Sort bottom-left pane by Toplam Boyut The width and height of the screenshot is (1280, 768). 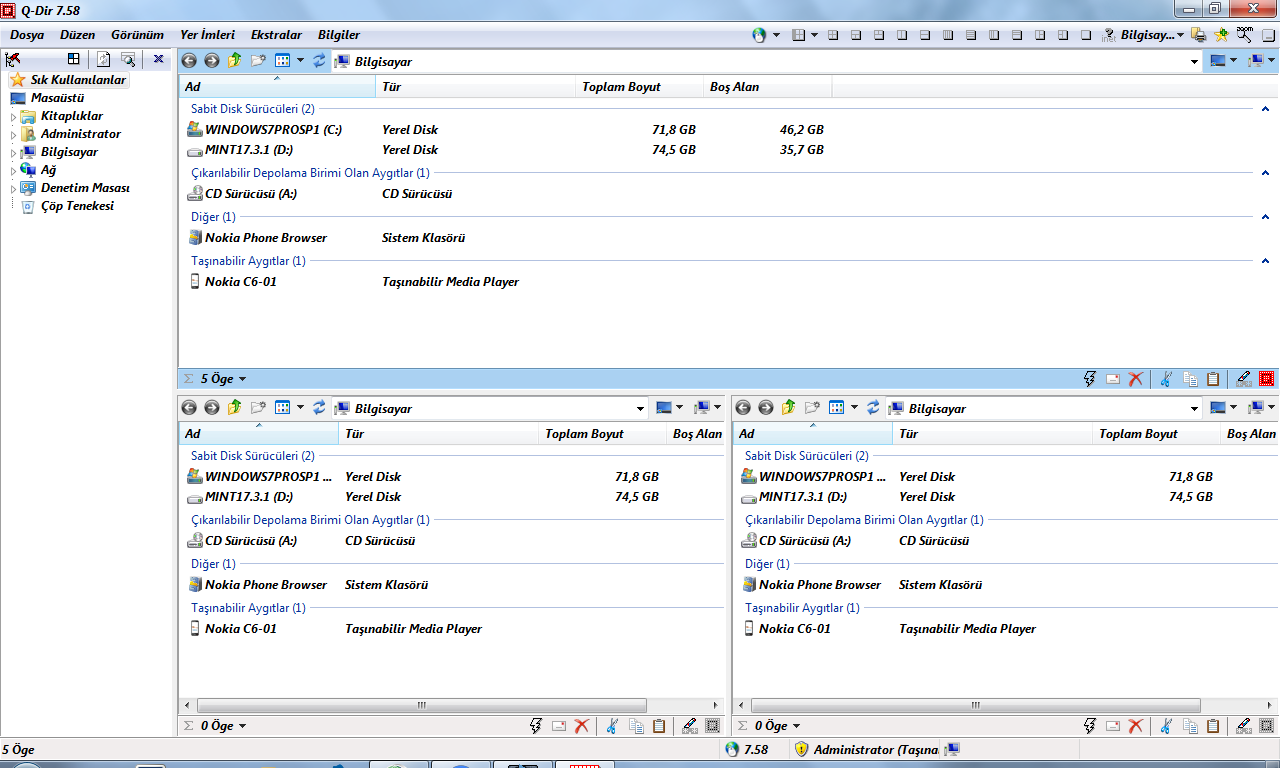[x=603, y=434]
